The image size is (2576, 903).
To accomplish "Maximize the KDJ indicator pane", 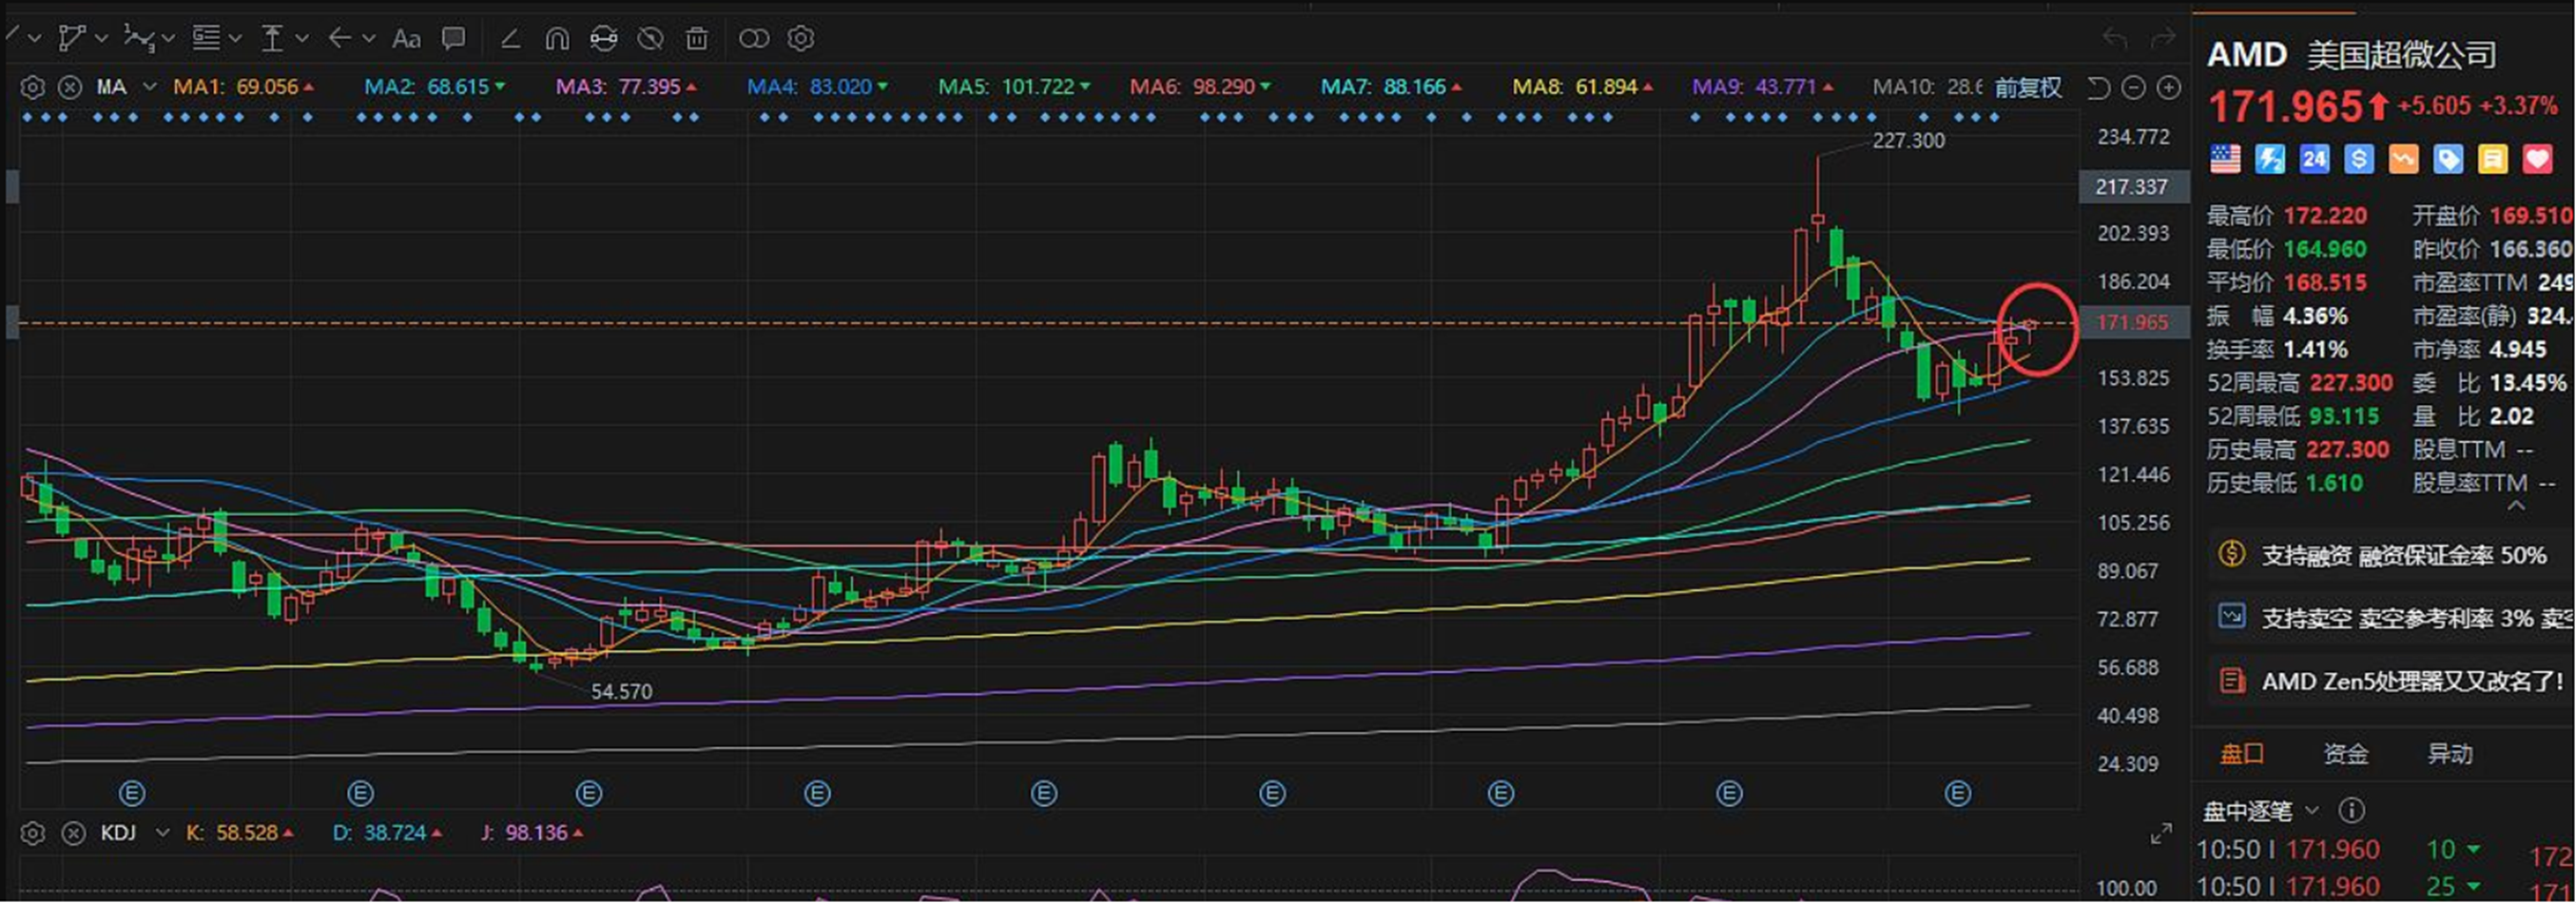I will (2161, 834).
